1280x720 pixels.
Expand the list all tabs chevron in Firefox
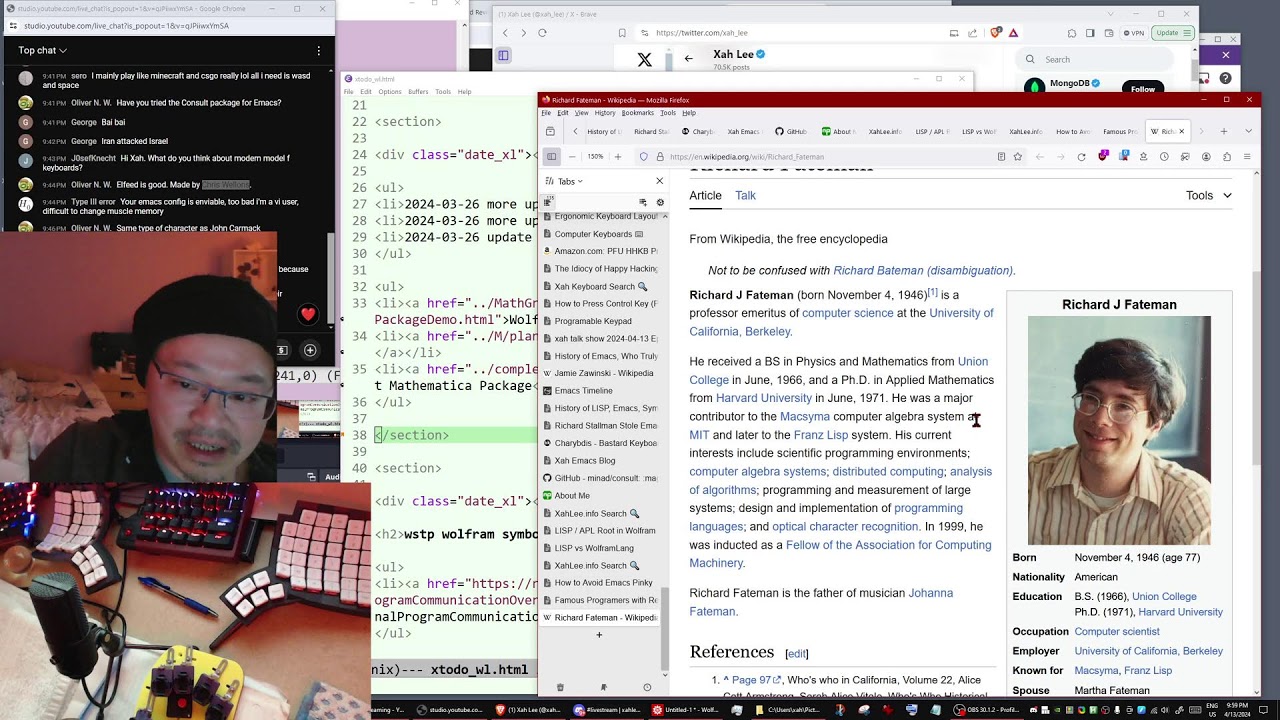[x=1248, y=131]
